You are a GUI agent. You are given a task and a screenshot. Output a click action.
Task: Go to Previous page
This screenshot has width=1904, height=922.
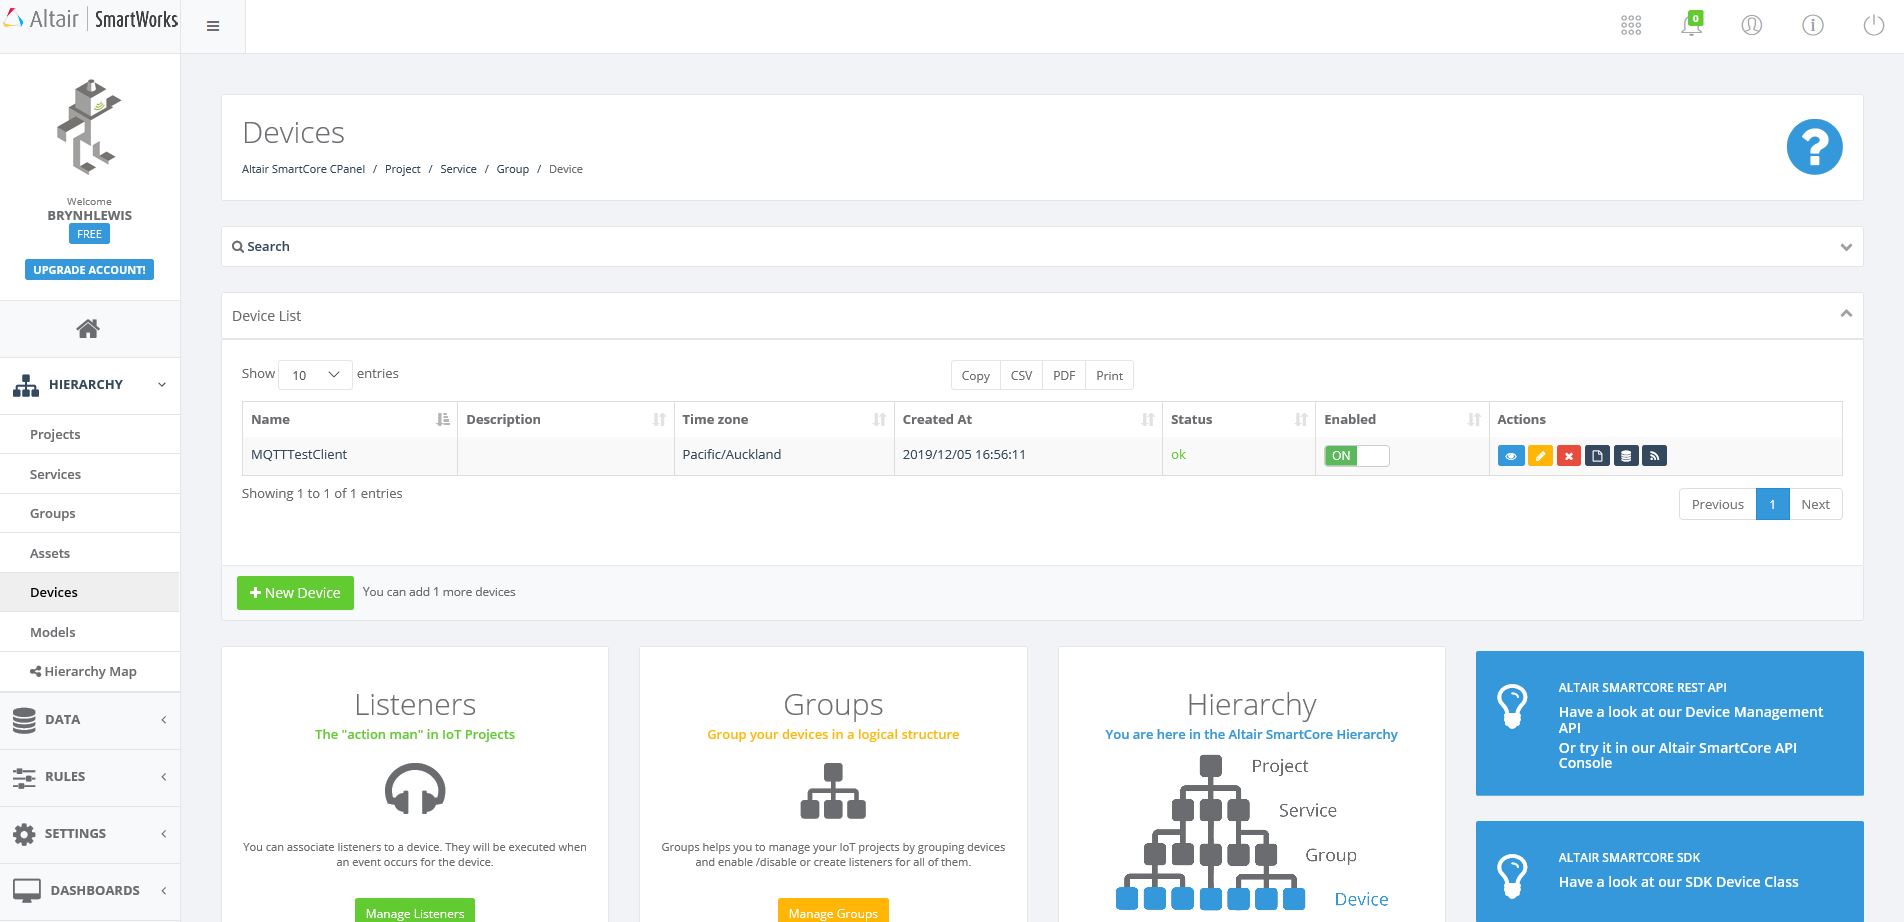coord(1717,504)
